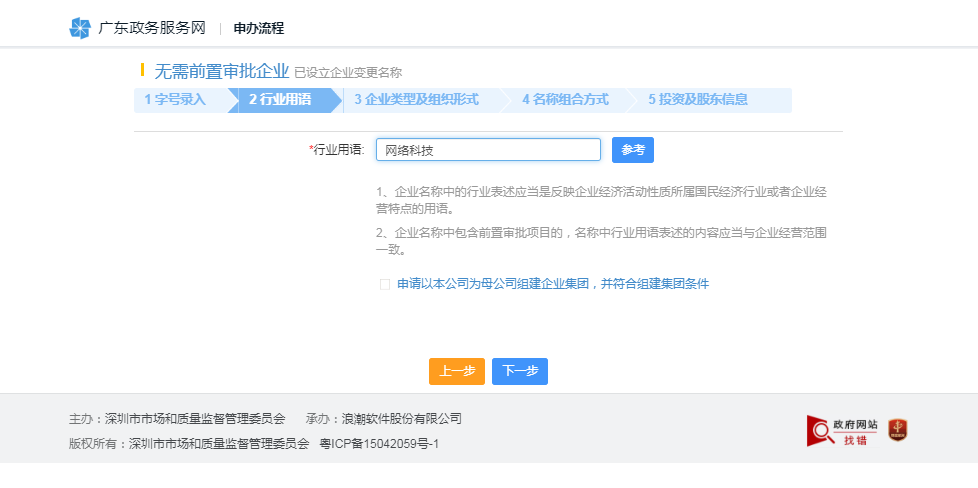Screen dimensions: 978x488
Task: Open the 粤ICP备15042059号-1 link
Action: point(378,444)
